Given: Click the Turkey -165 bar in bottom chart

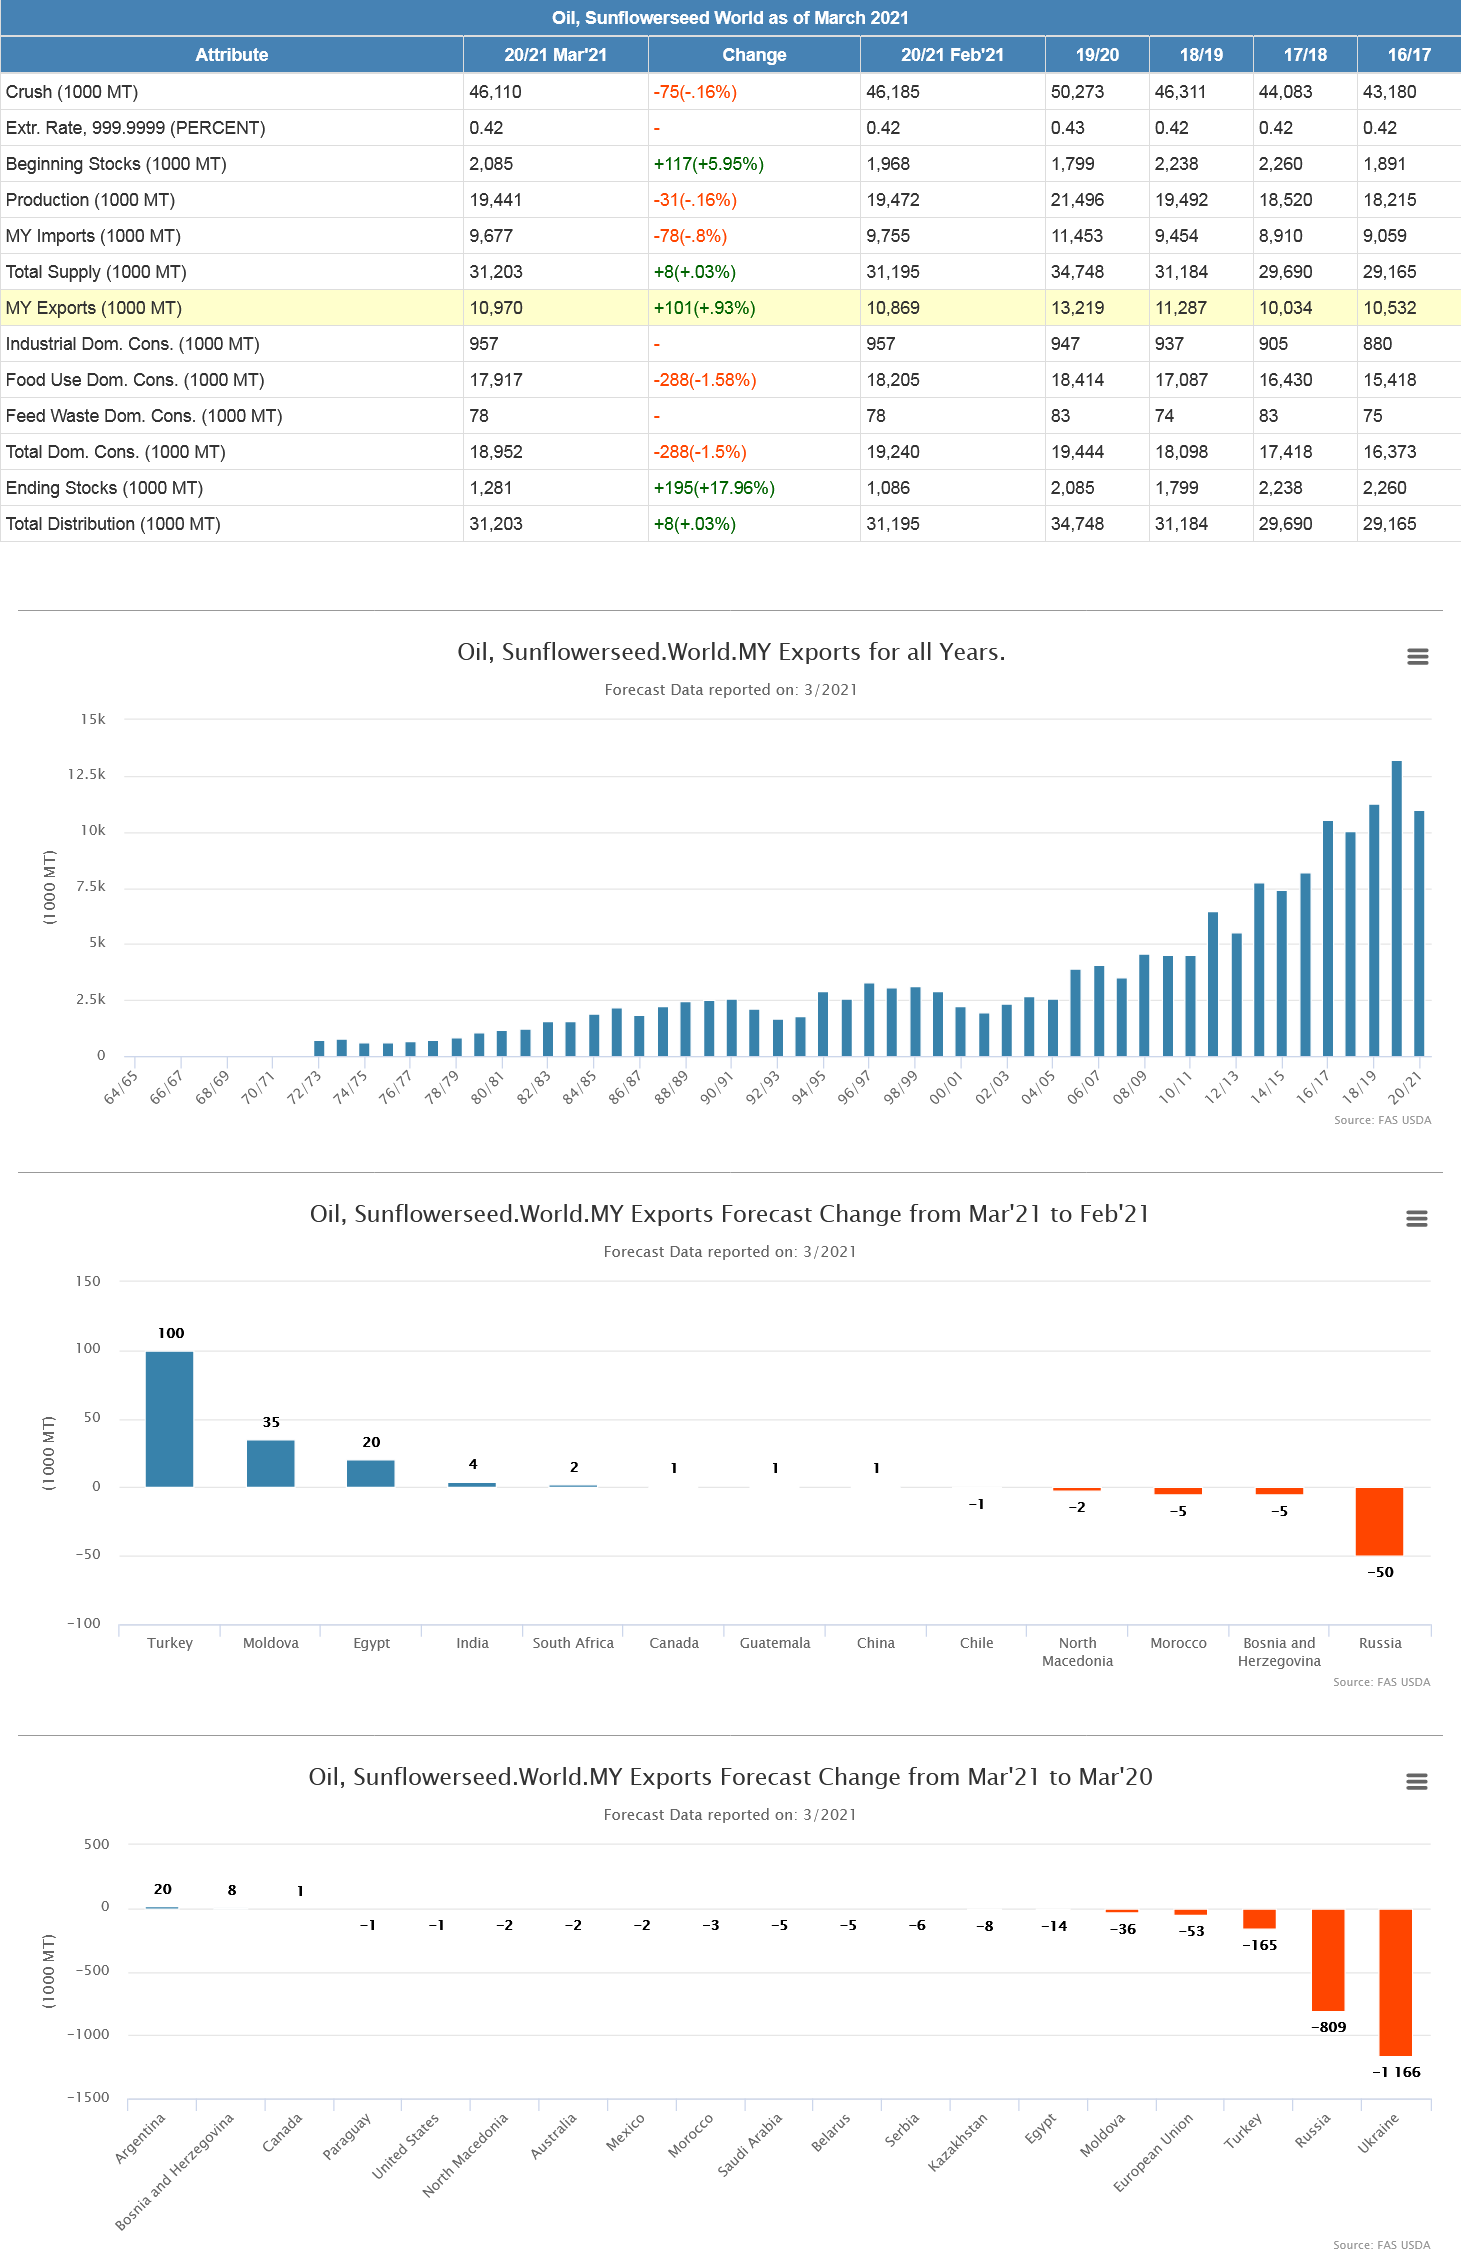Looking at the screenshot, I should point(1259,1919).
